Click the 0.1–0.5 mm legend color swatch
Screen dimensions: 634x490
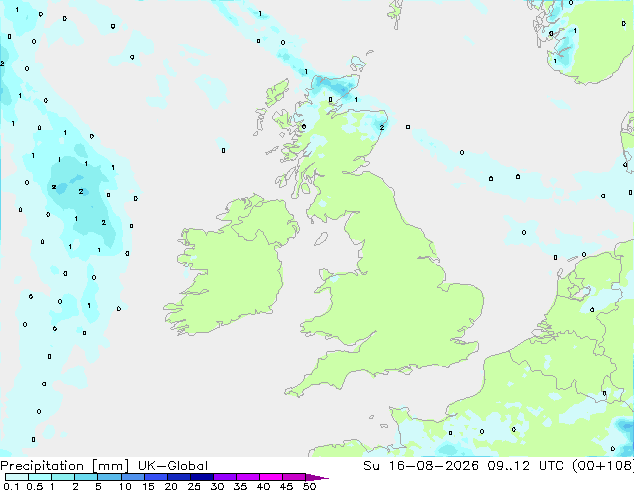(17, 477)
